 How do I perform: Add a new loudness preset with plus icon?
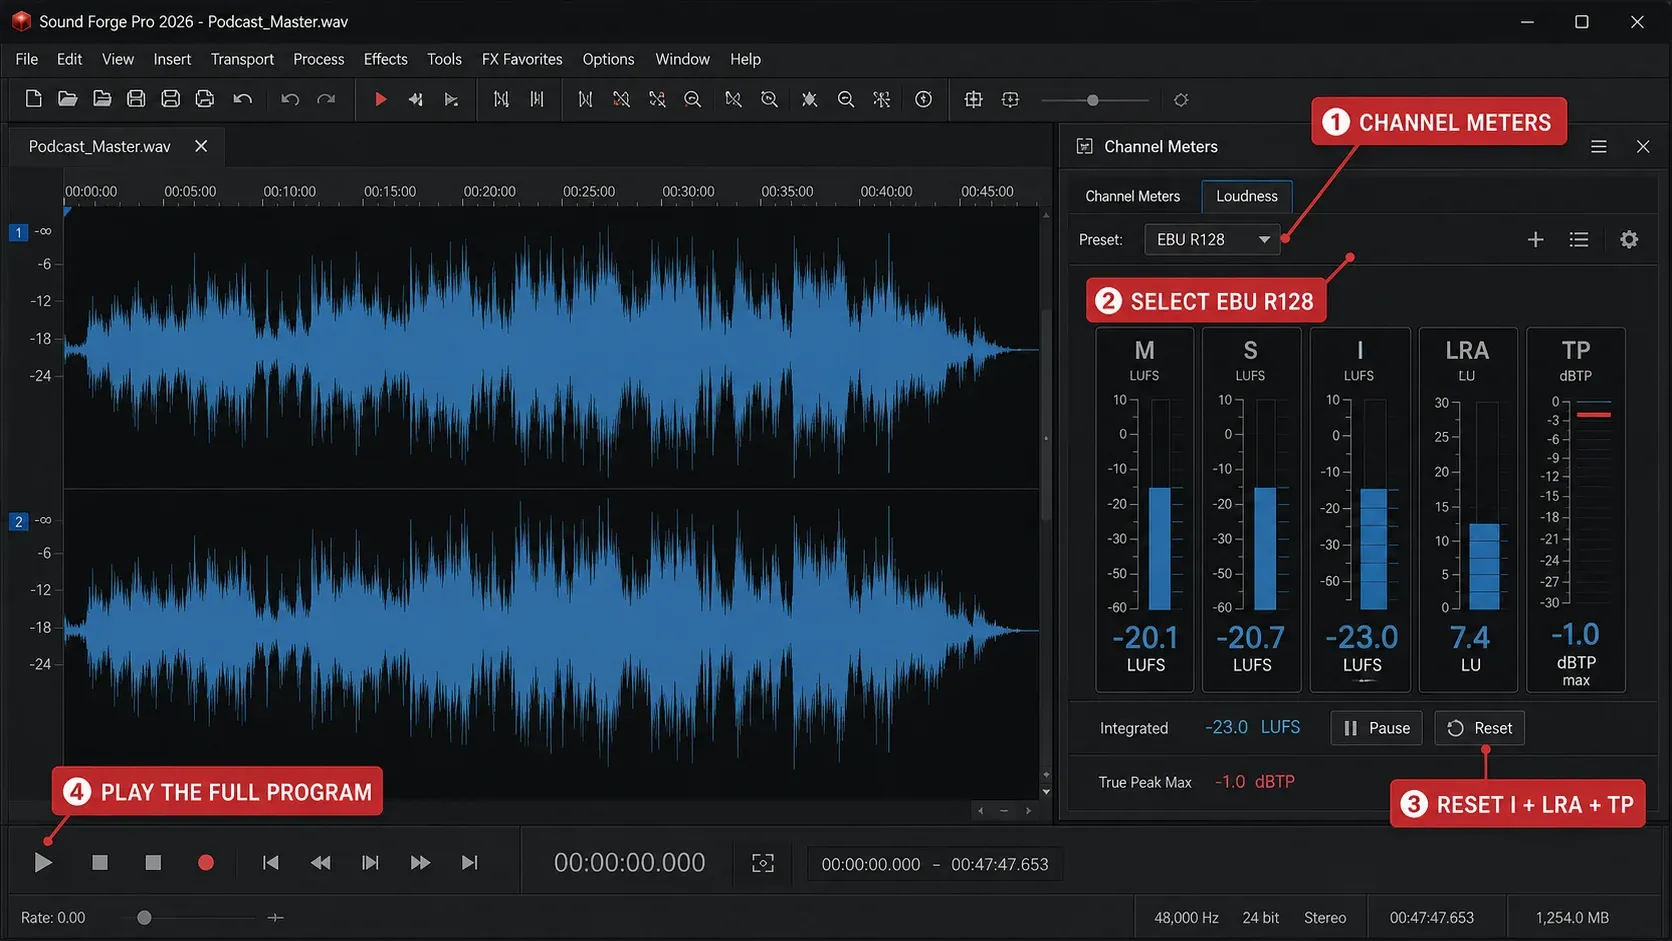coord(1536,240)
